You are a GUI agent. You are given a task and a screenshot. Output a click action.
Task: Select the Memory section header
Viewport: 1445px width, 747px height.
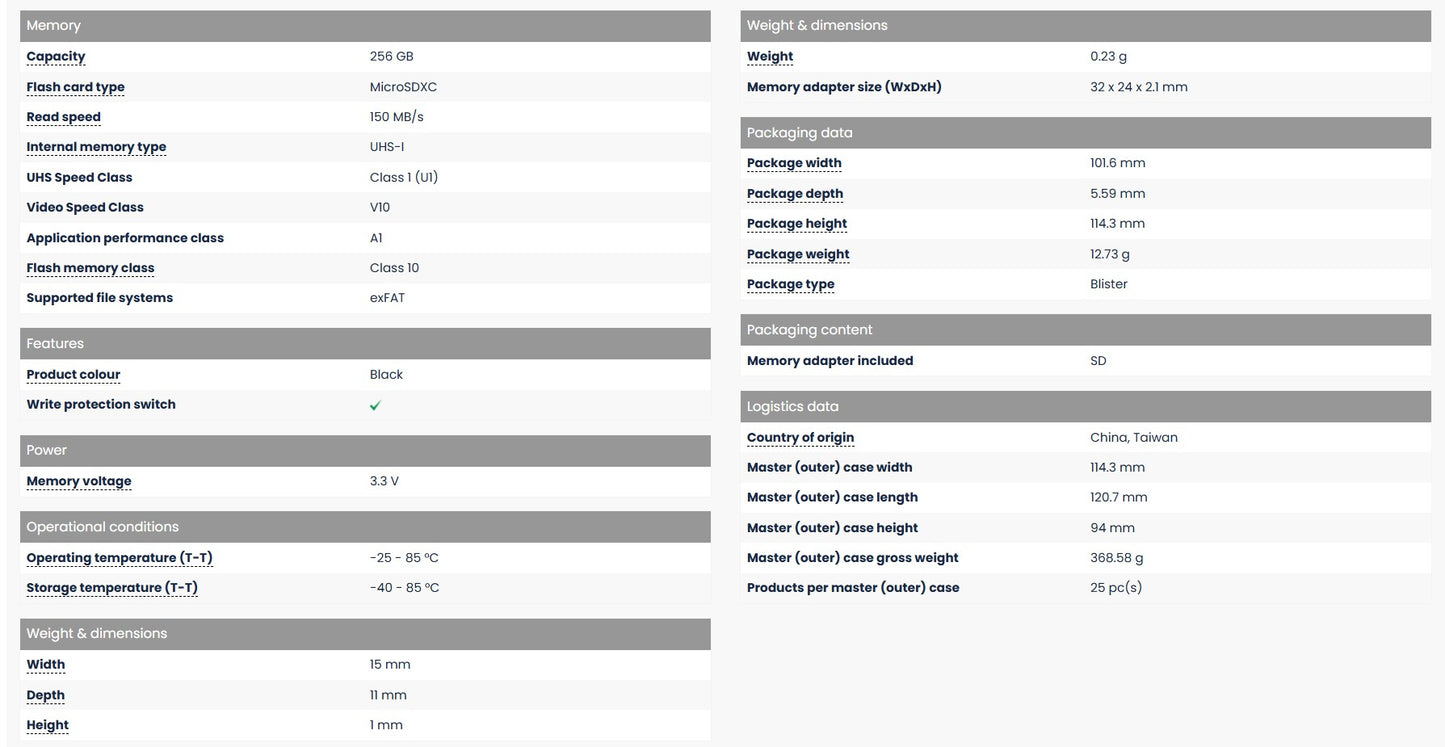(x=365, y=26)
